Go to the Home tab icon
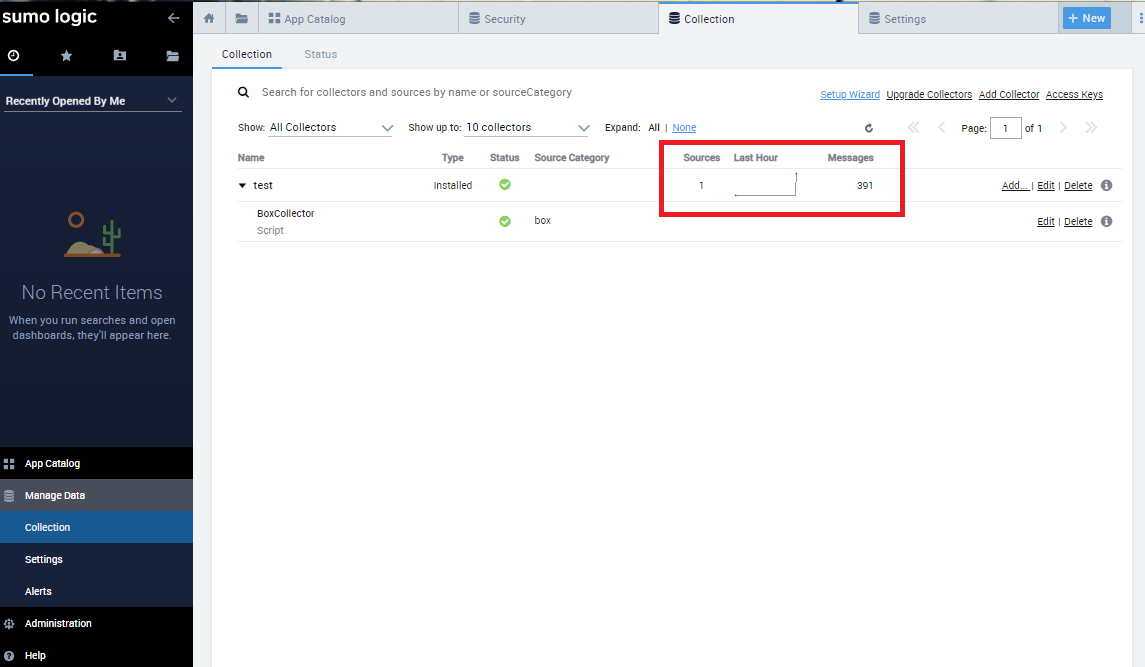The height and width of the screenshot is (667, 1145). 209,18
